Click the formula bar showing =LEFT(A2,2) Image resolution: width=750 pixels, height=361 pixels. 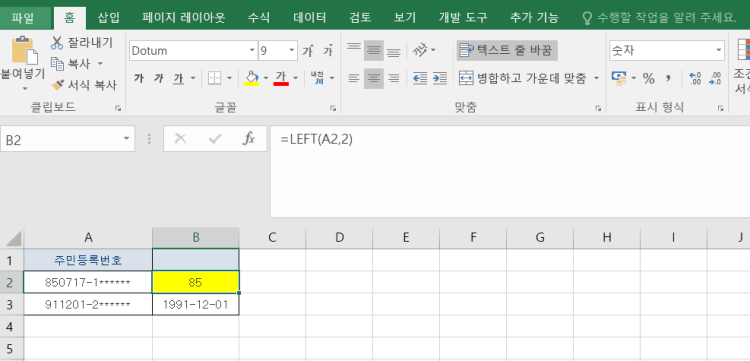click(510, 171)
